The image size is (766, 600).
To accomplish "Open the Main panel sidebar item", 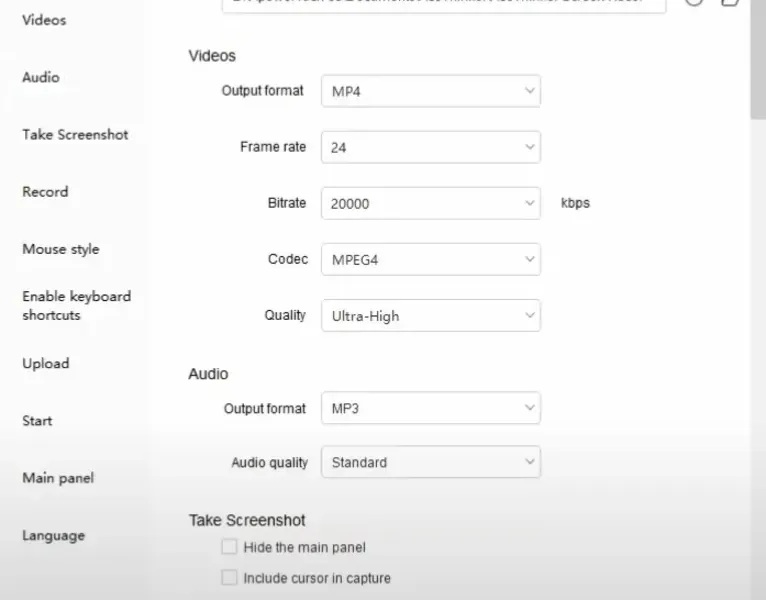I will point(58,478).
